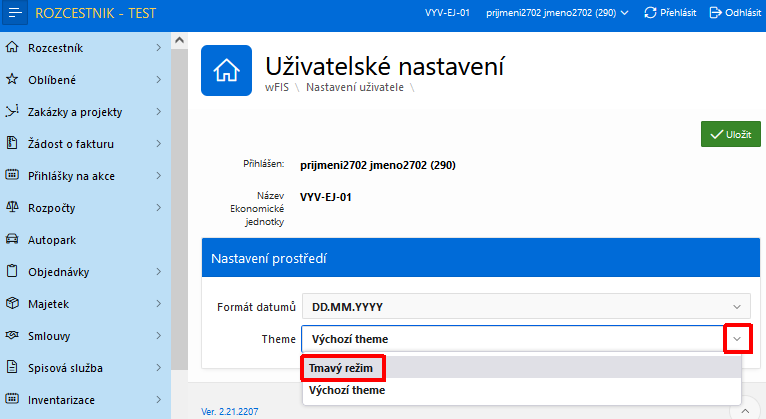Image resolution: width=766 pixels, height=419 pixels.
Task: Expand the Rozpočty submenu arrow
Action: coord(159,207)
